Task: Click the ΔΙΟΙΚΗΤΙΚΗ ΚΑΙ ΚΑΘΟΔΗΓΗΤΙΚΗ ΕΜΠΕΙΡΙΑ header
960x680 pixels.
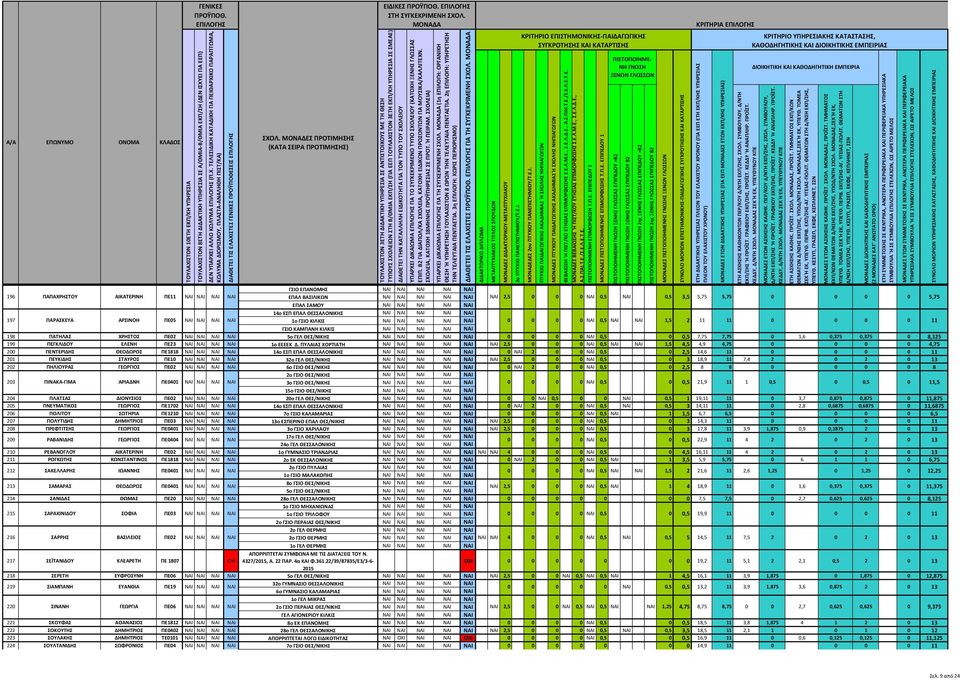Action: point(804,67)
